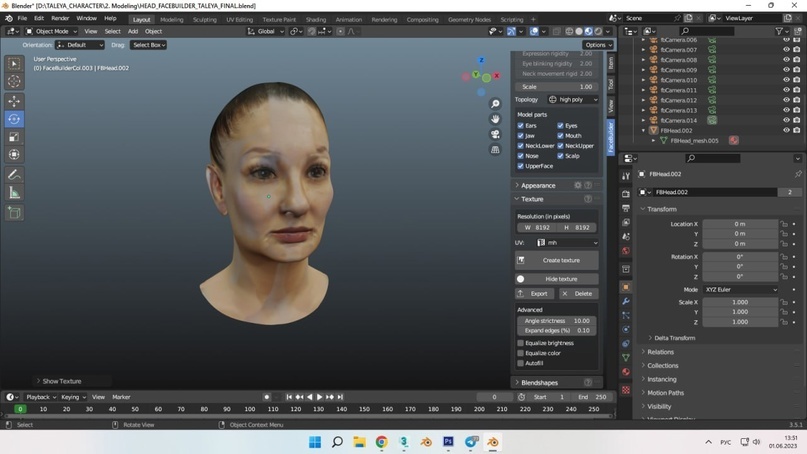The height and width of the screenshot is (454, 807).
Task: Click the texture Delete button
Action: pos(578,293)
